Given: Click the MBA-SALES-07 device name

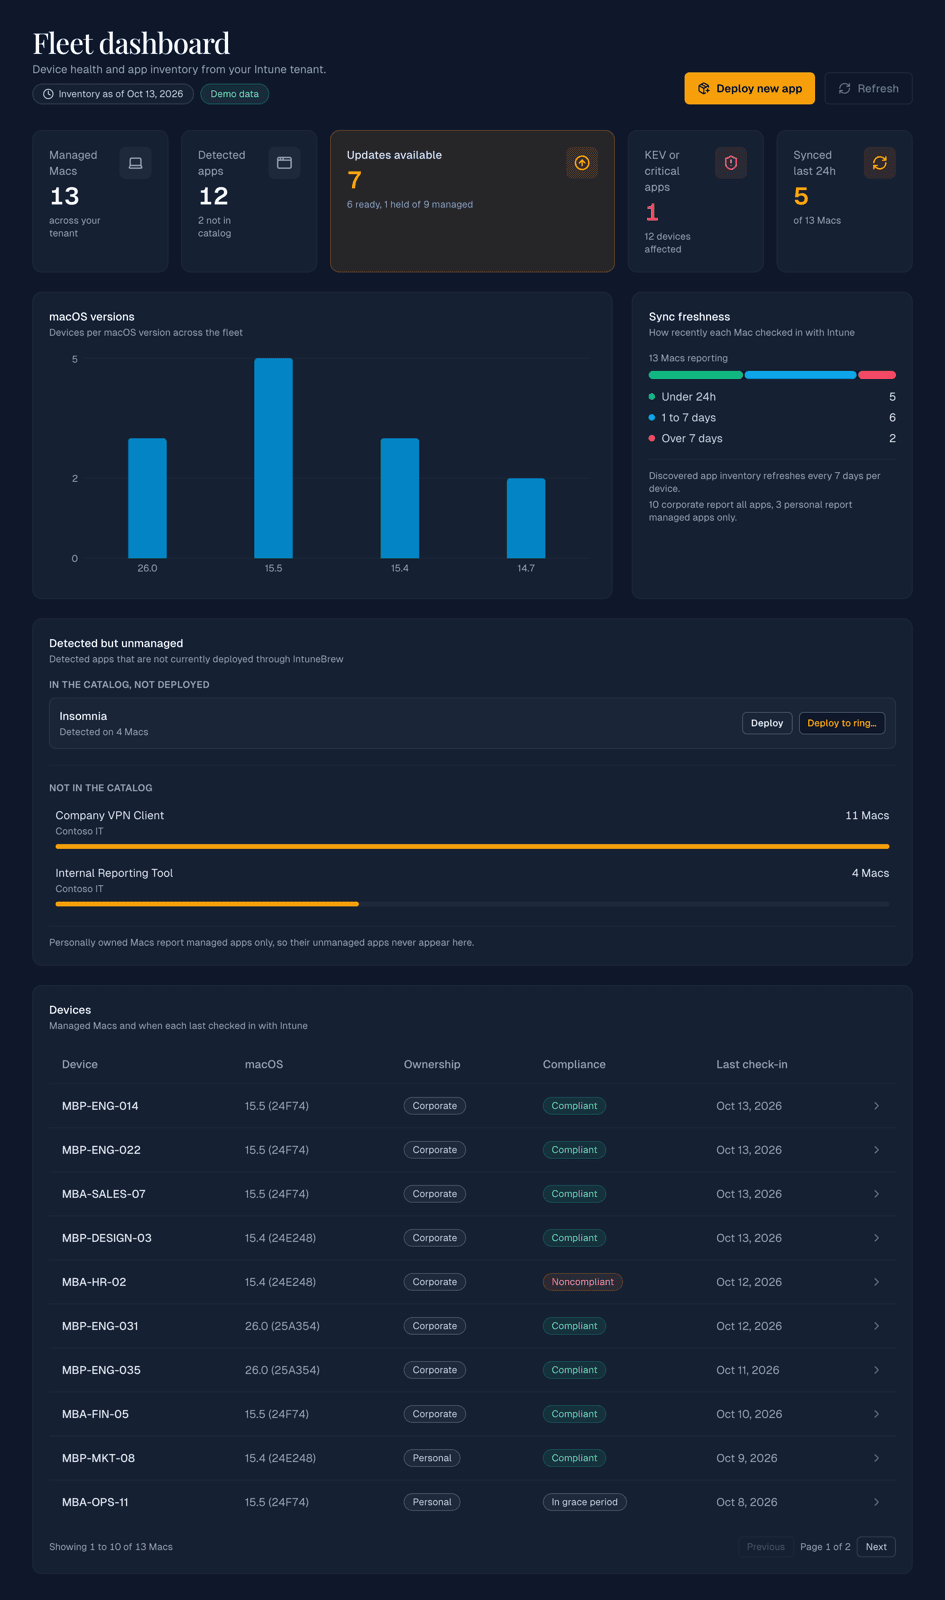Looking at the screenshot, I should coord(104,1194).
